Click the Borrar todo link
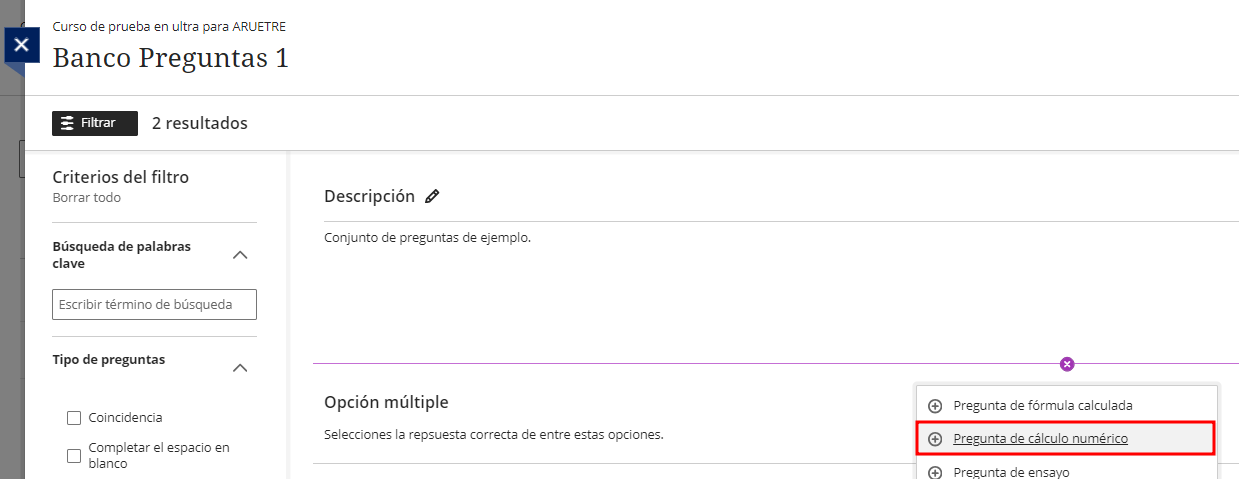 click(87, 198)
